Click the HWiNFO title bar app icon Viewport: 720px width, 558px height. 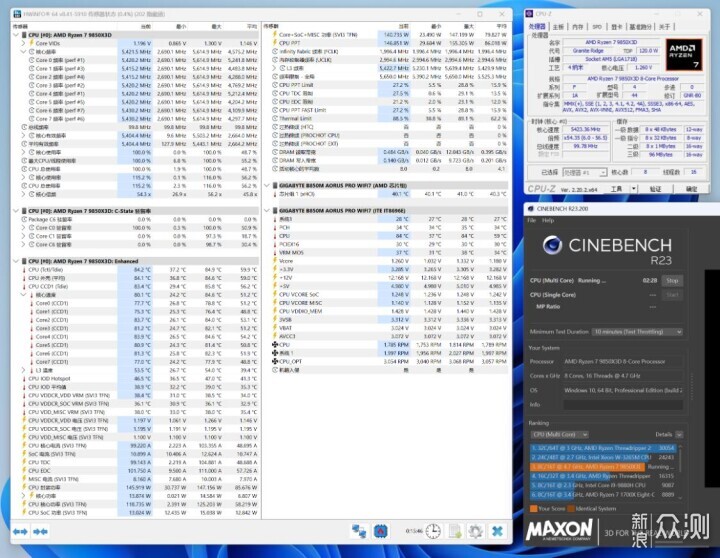[17, 14]
